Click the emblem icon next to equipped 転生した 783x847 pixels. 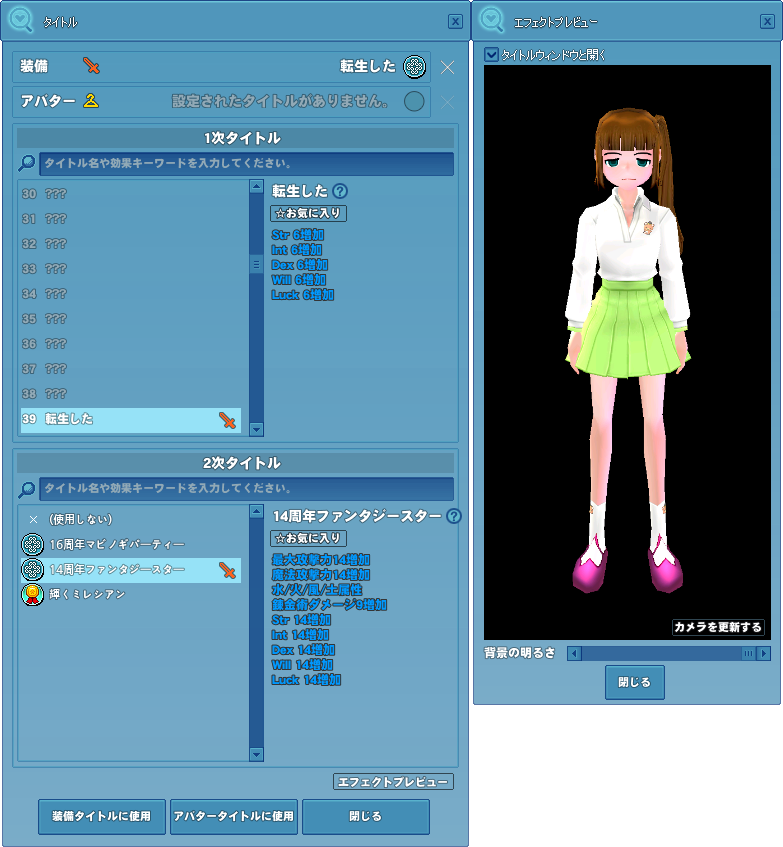pyautogui.click(x=414, y=67)
